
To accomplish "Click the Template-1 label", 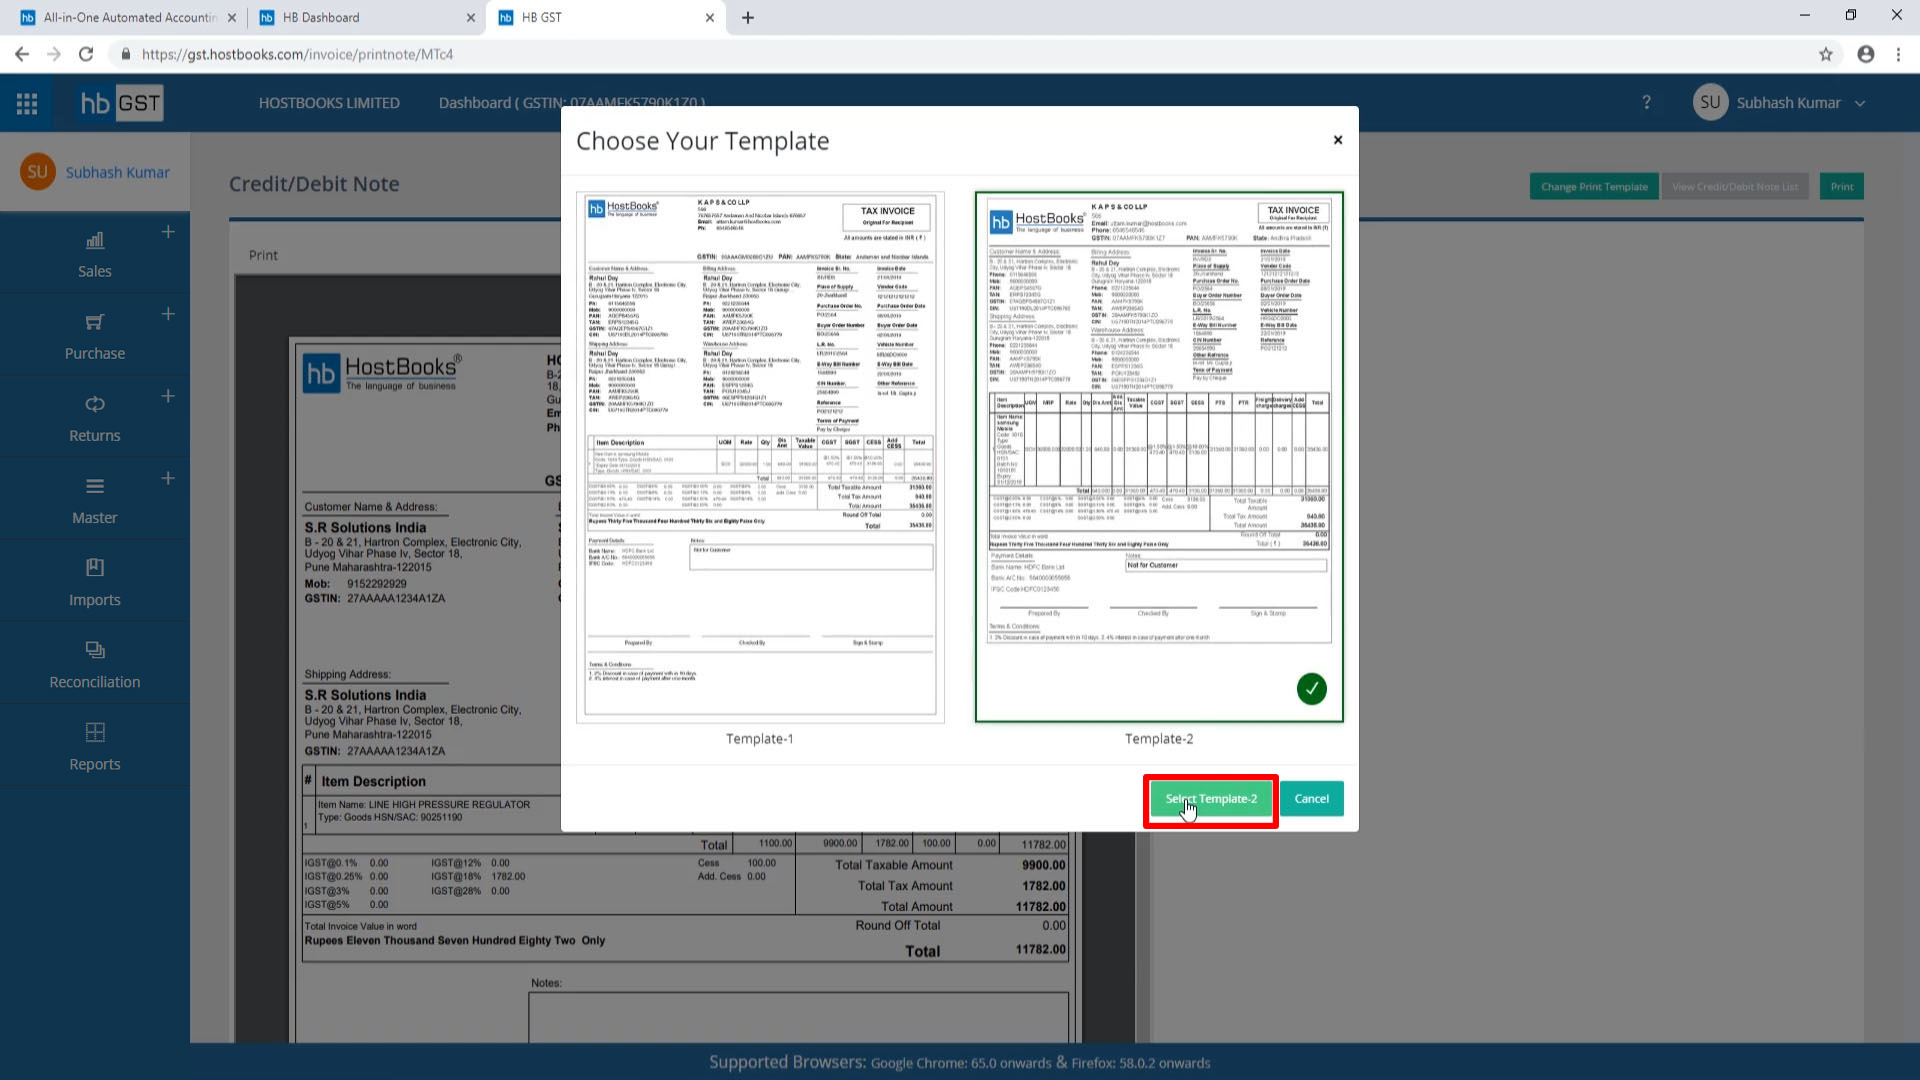I will coord(760,739).
